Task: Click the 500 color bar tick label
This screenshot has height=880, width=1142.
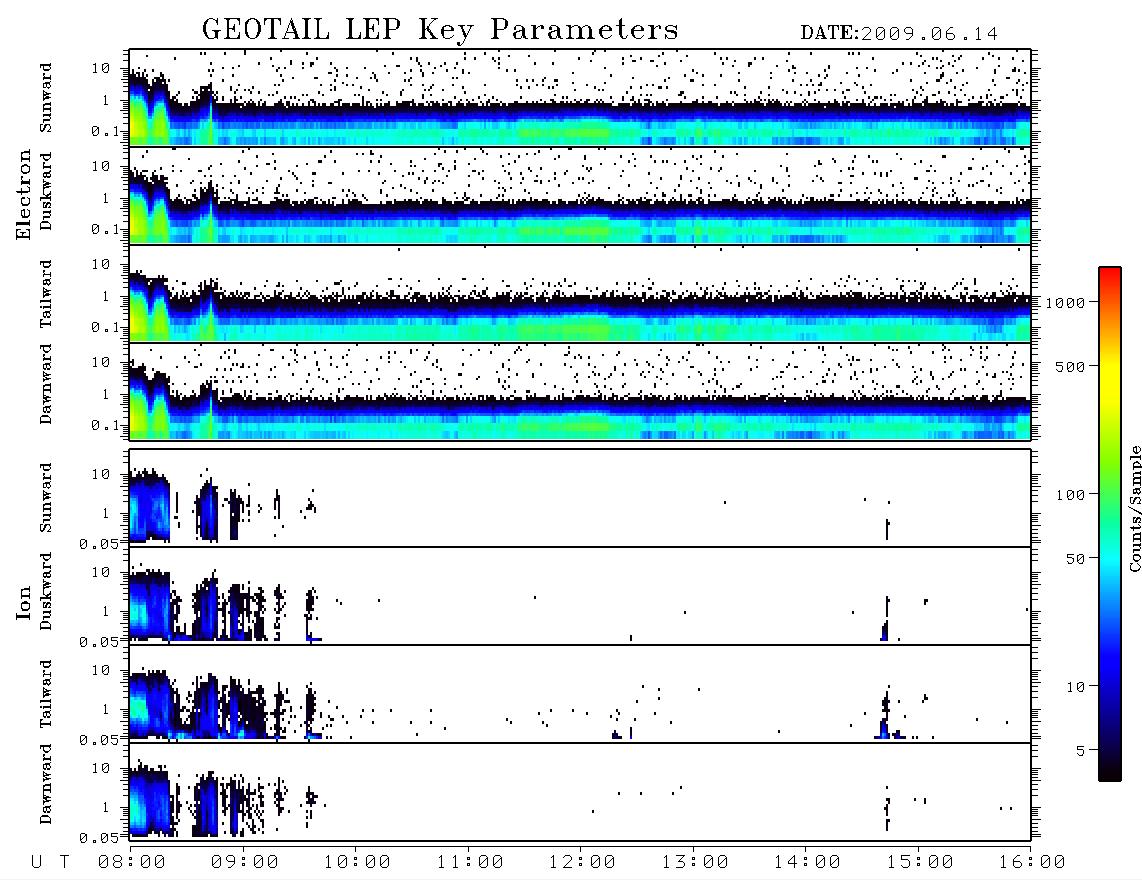Action: coord(1071,366)
